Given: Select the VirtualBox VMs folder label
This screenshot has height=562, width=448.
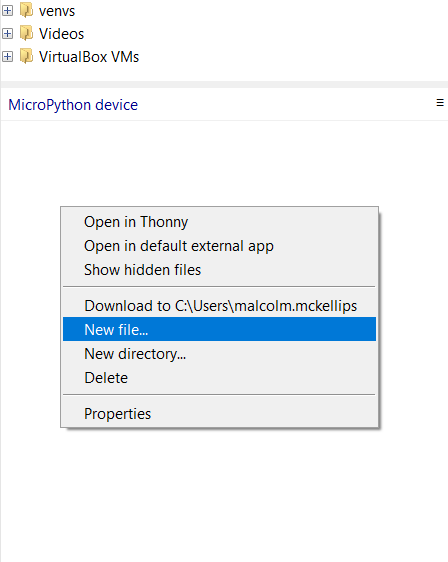Looking at the screenshot, I should 89,57.
